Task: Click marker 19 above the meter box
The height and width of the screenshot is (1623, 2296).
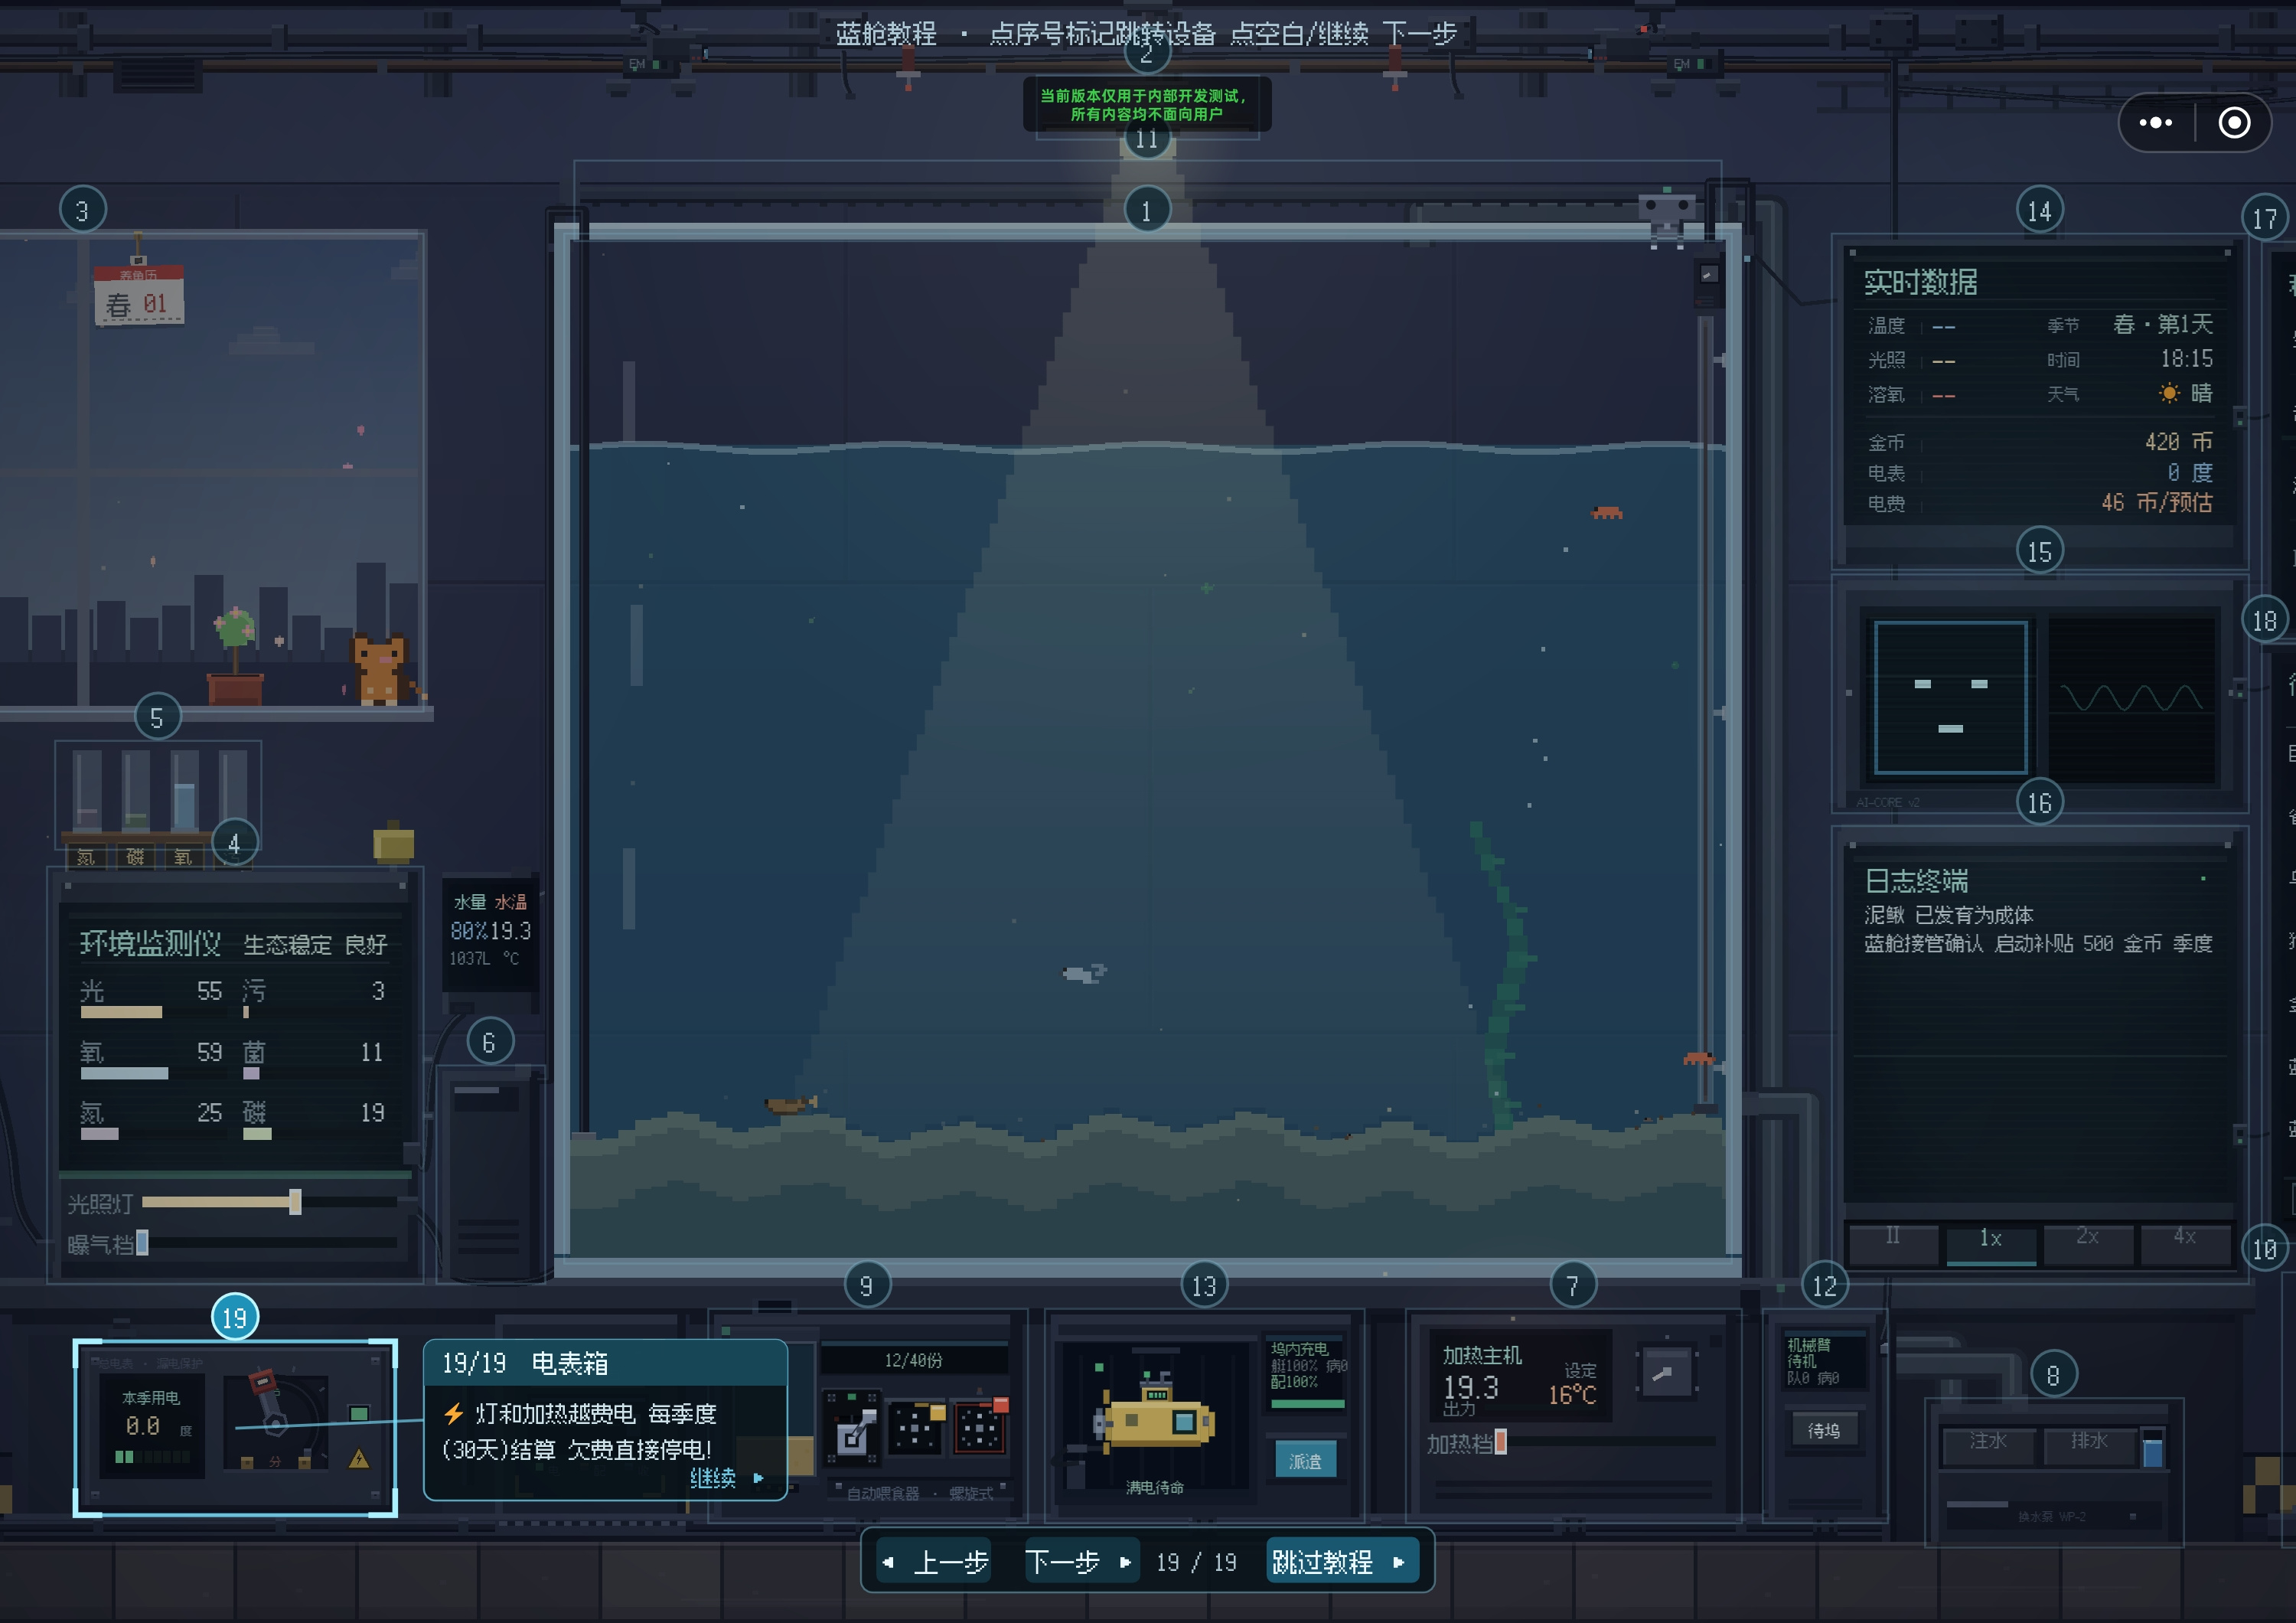Action: (235, 1318)
